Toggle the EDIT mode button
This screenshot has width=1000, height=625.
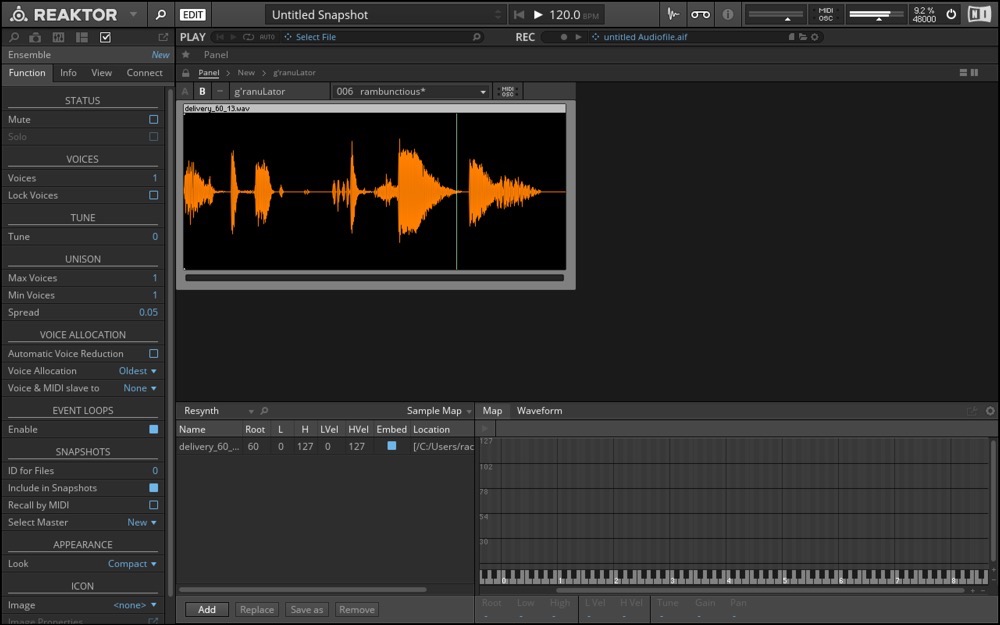(x=193, y=14)
